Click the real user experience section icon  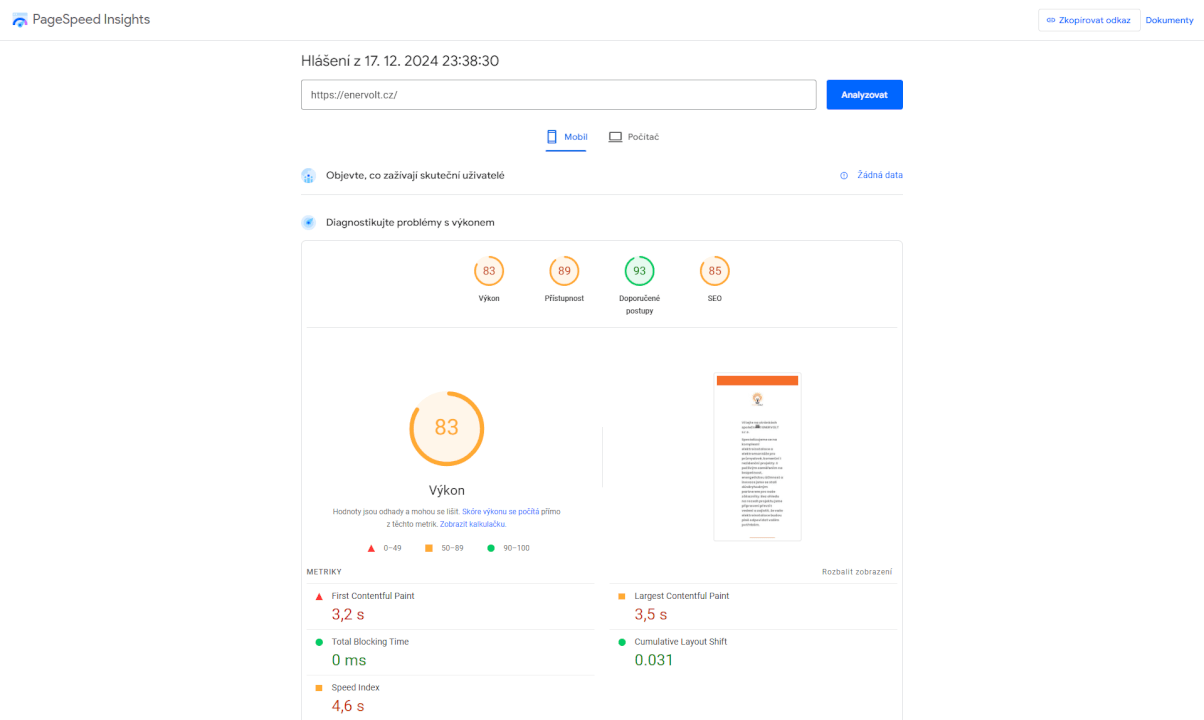(x=309, y=176)
